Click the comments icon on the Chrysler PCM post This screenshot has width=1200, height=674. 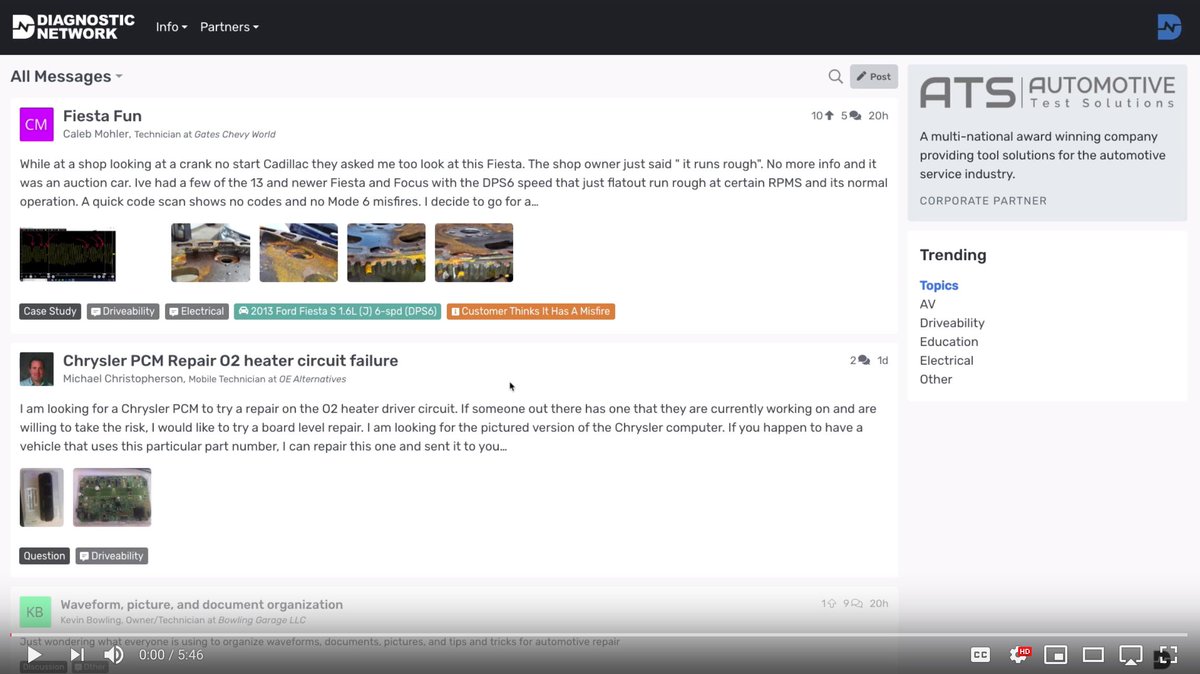[x=864, y=361]
